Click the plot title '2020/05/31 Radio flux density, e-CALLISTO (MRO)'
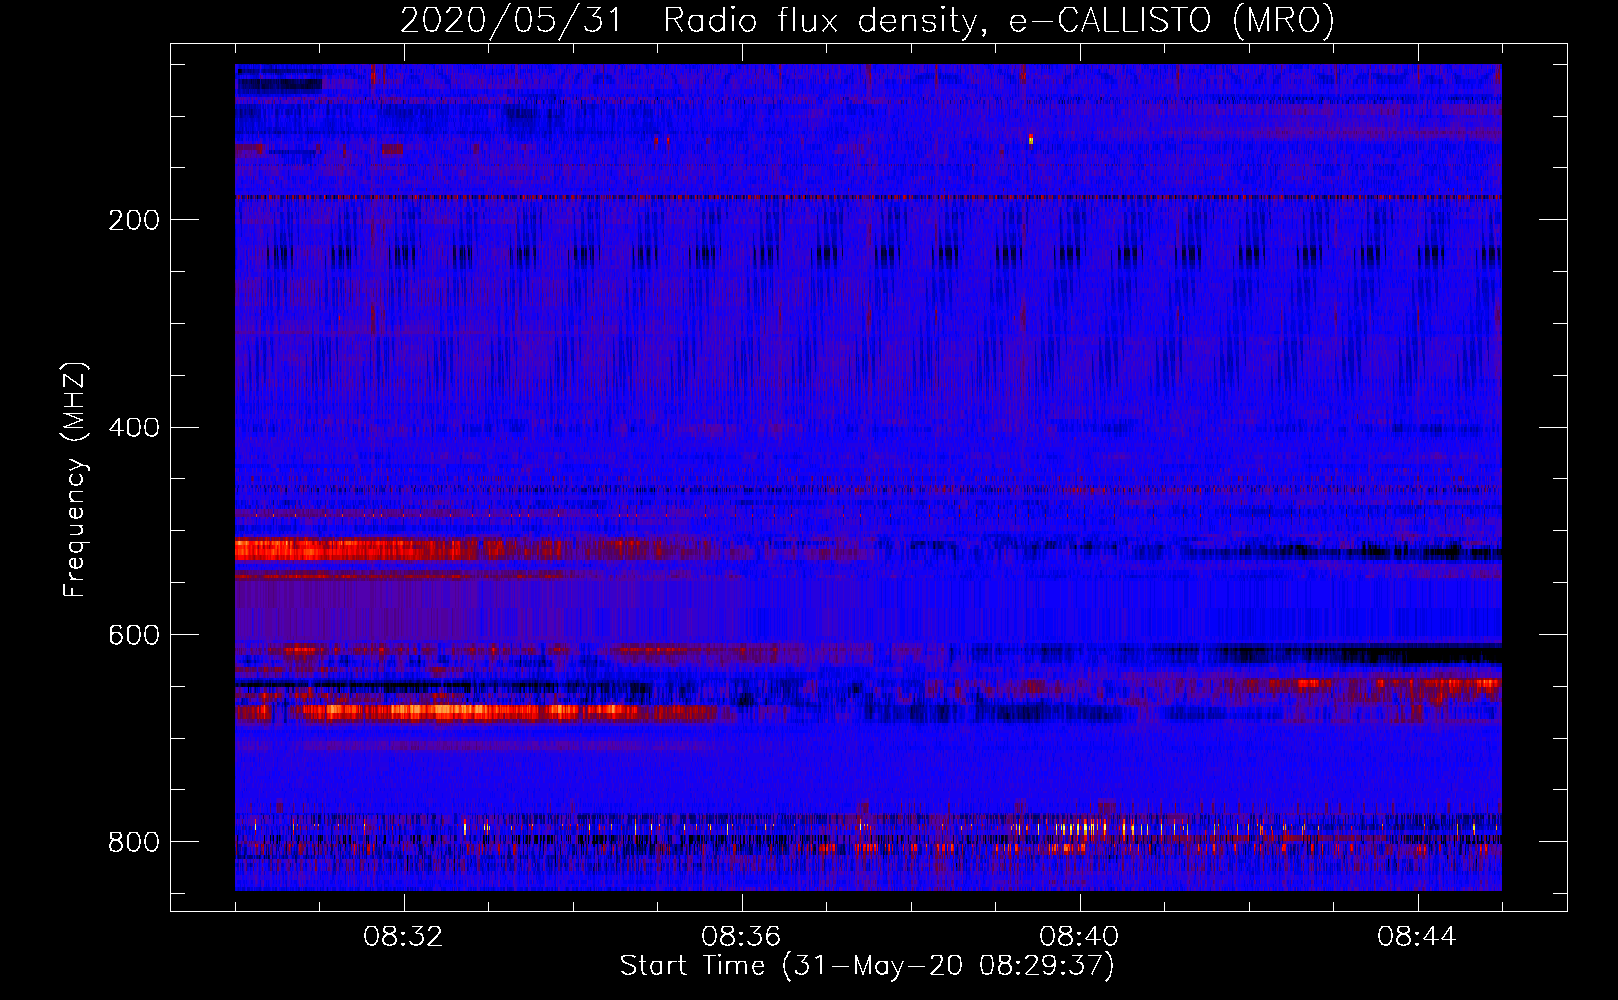The width and height of the screenshot is (1618, 1000). [x=867, y=20]
